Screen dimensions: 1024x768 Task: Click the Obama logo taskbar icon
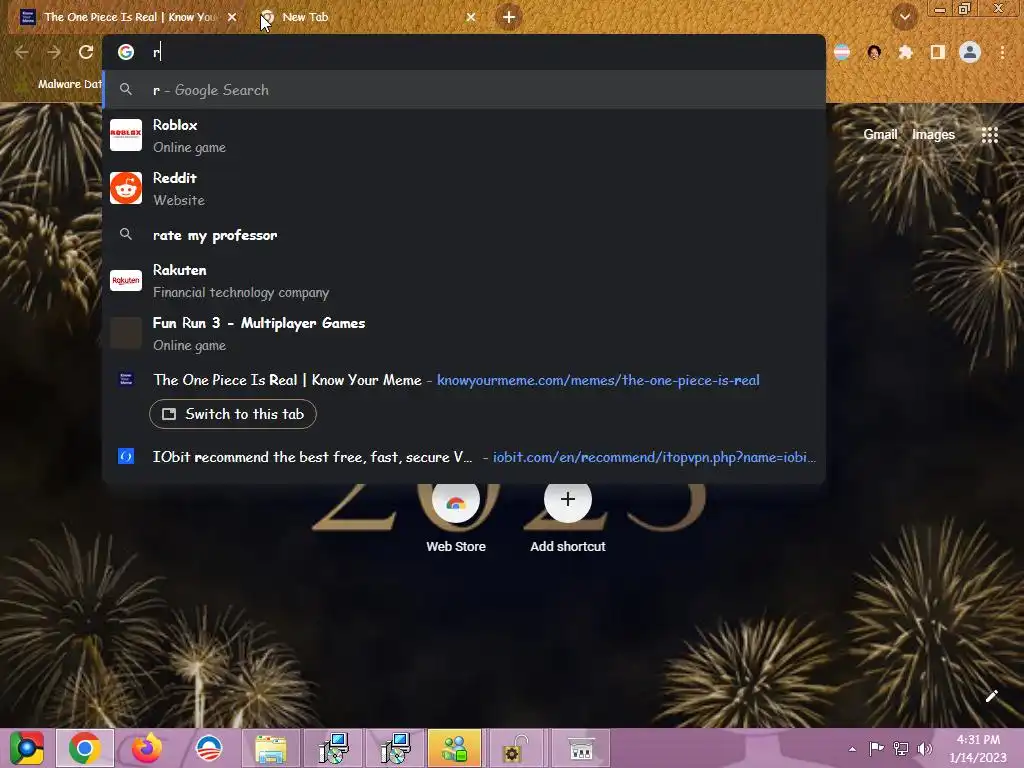pyautogui.click(x=209, y=748)
